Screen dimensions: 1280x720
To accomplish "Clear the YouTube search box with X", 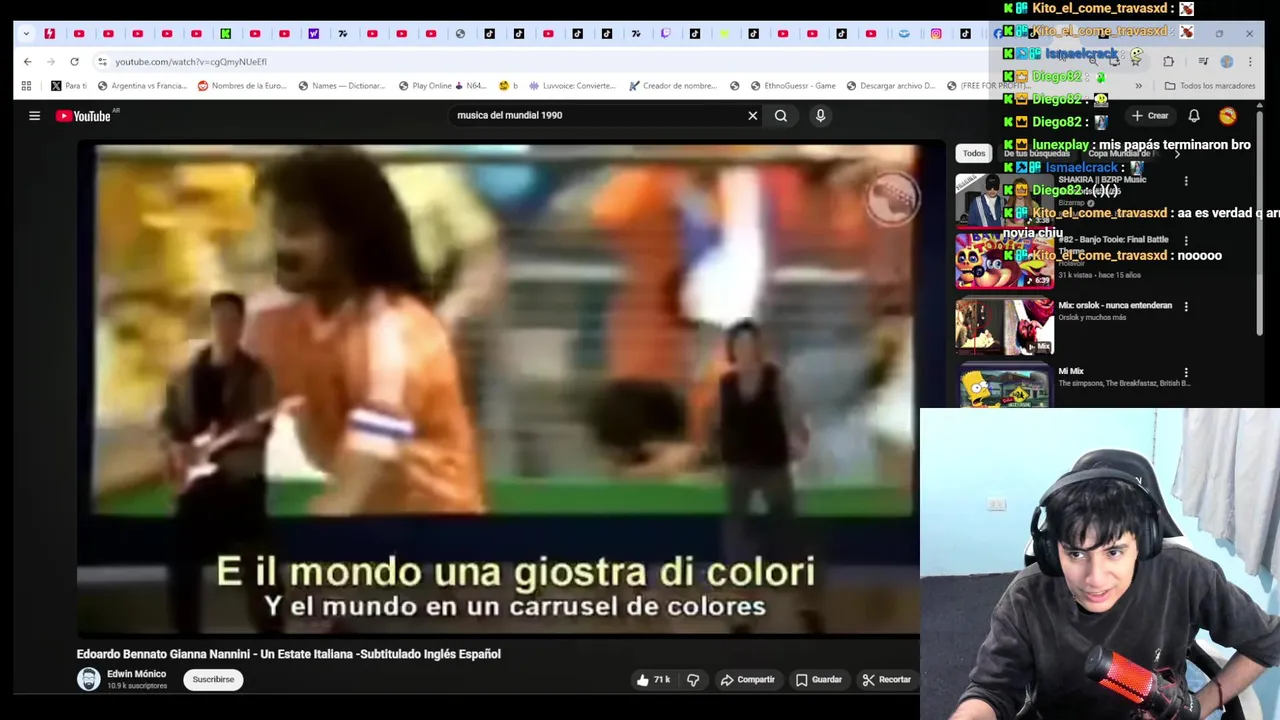I will click(753, 116).
